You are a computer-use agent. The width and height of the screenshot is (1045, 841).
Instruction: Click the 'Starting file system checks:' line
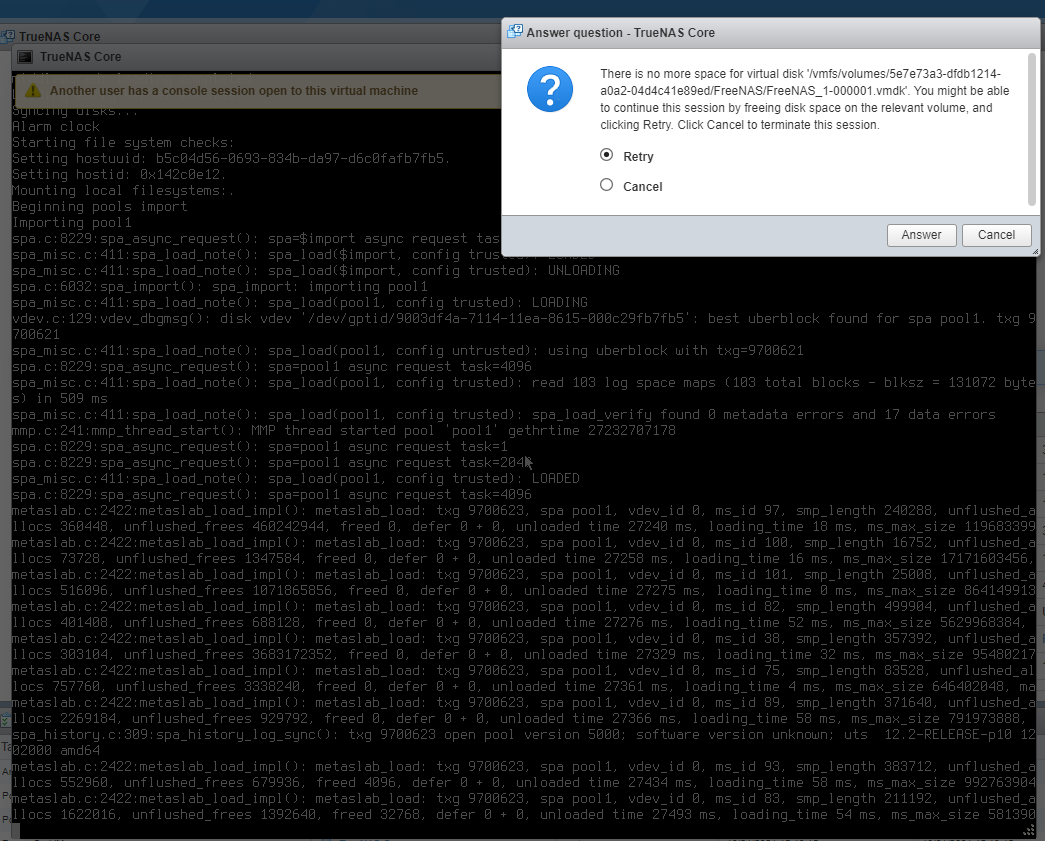123,143
